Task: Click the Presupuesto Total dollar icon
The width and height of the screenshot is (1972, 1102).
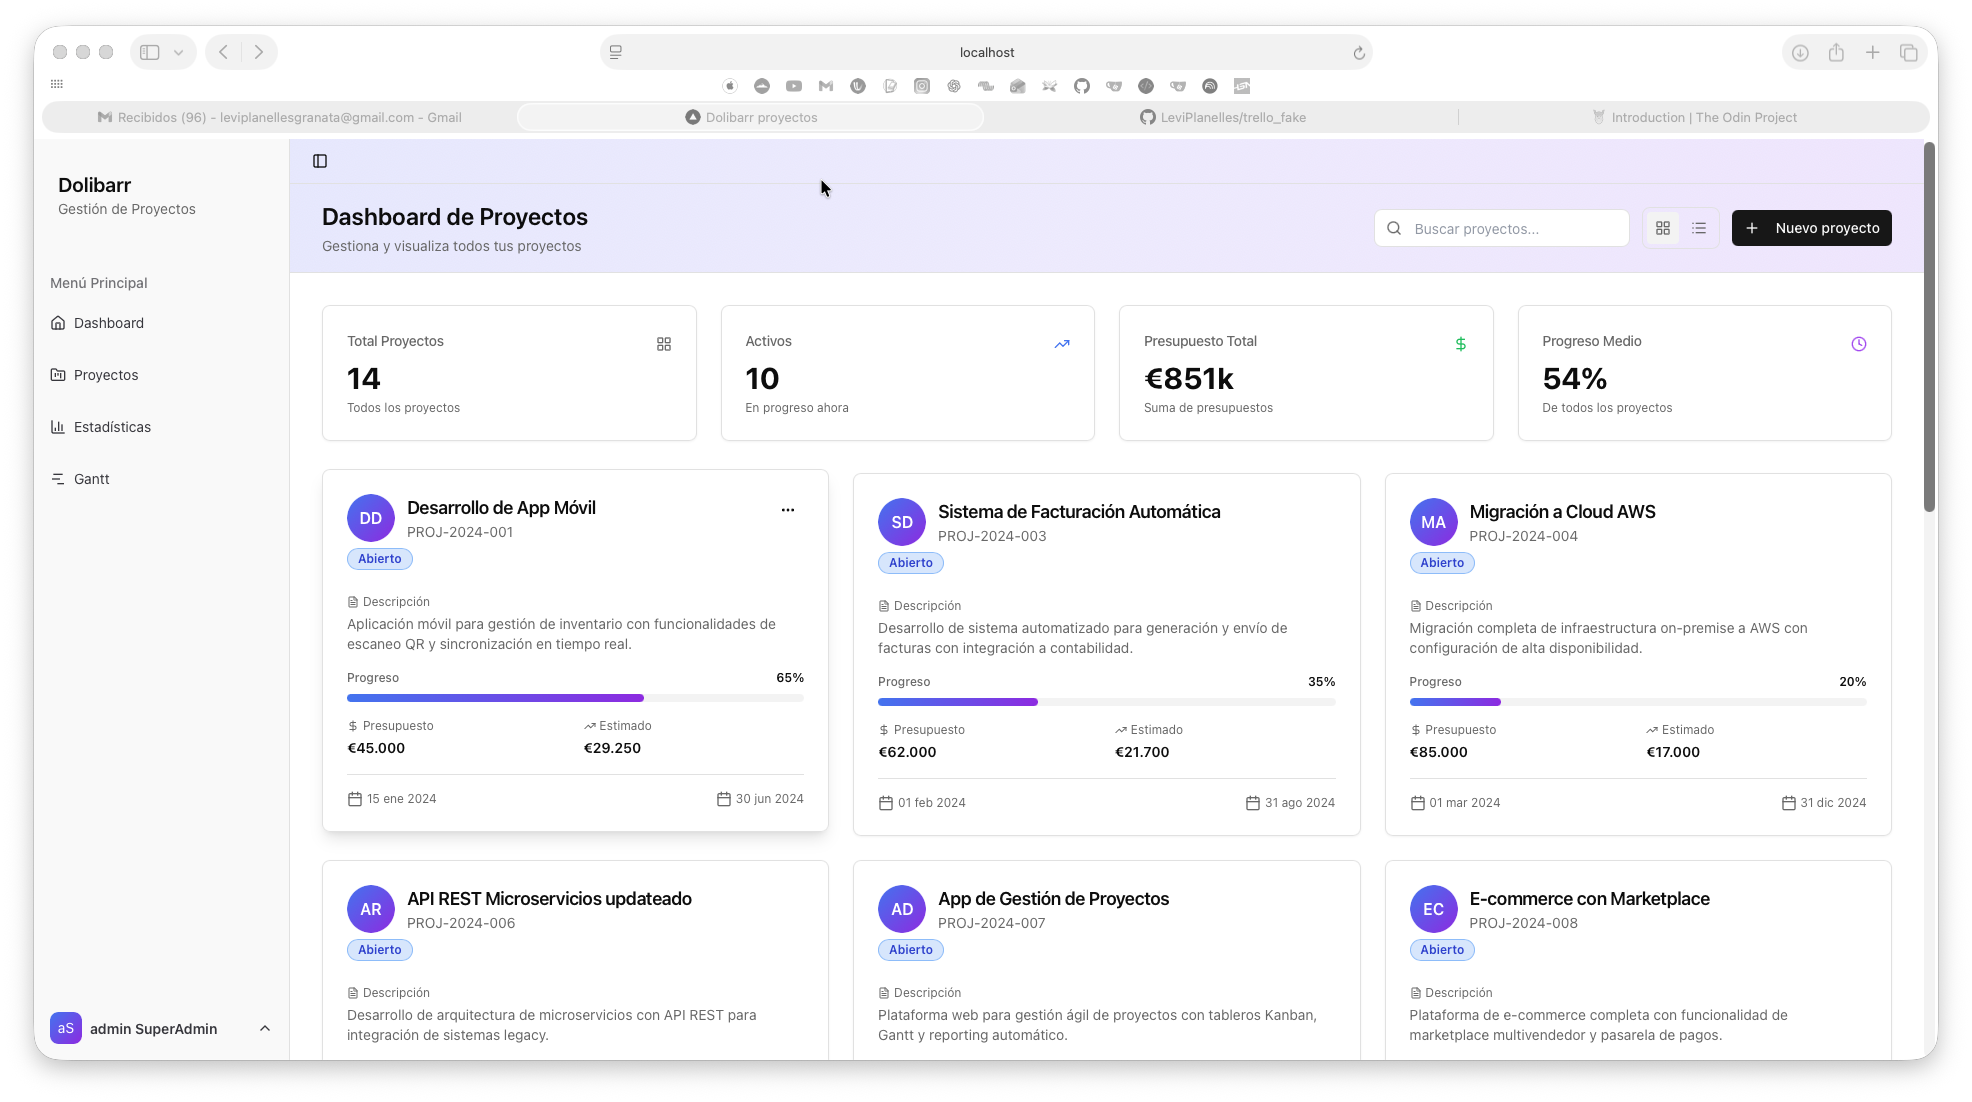Action: (1461, 344)
